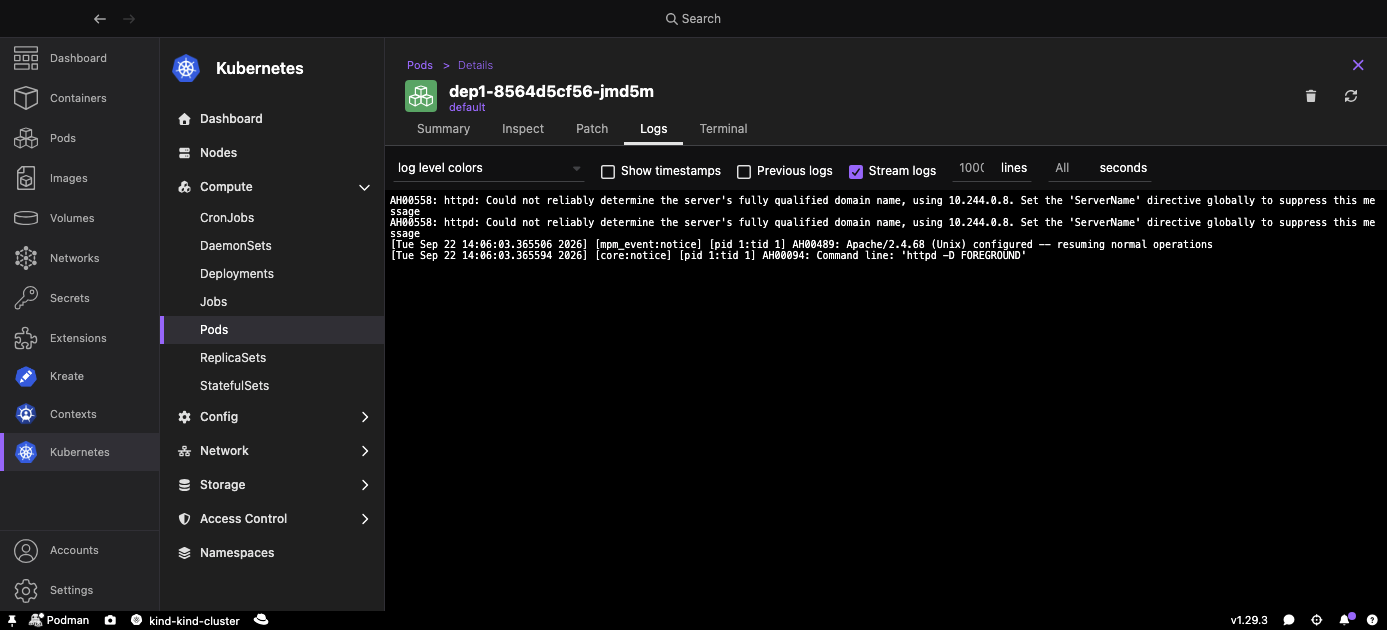Click the hat icon in status bar
1387x630 pixels.
click(x=261, y=620)
